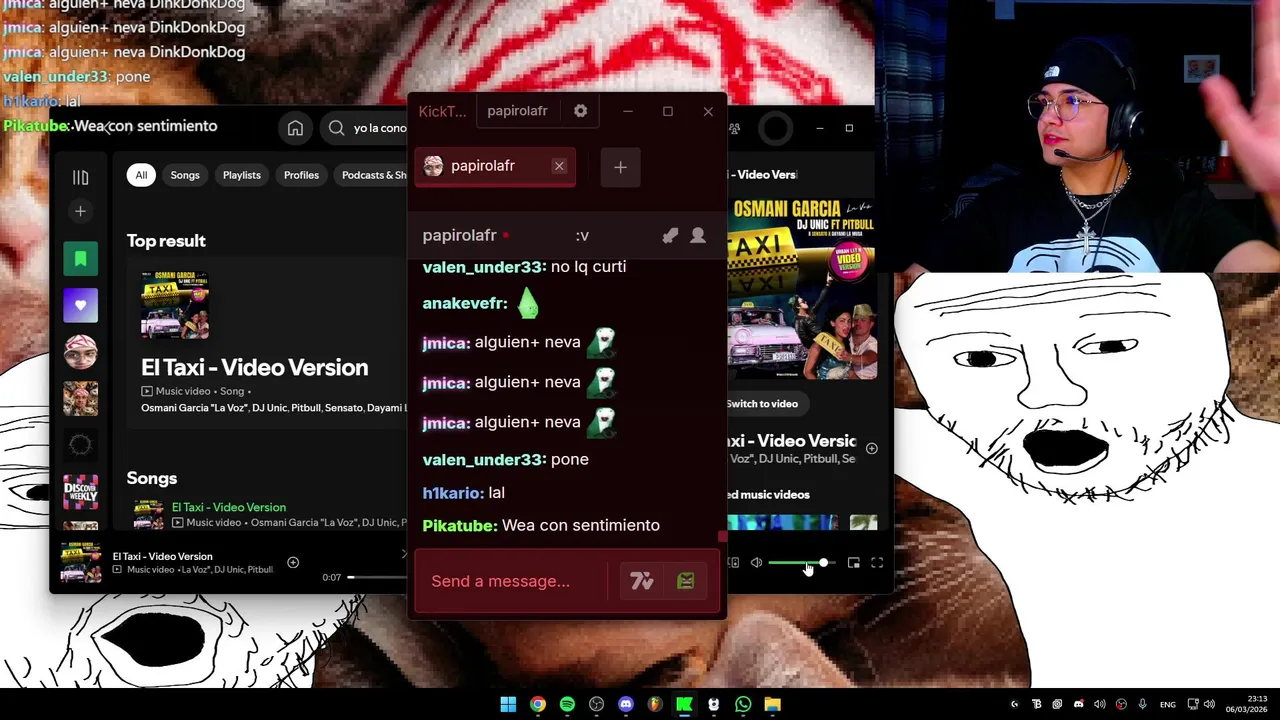Click the Spotify search magnifier icon
Viewport: 1280px width, 720px height.
[336, 128]
